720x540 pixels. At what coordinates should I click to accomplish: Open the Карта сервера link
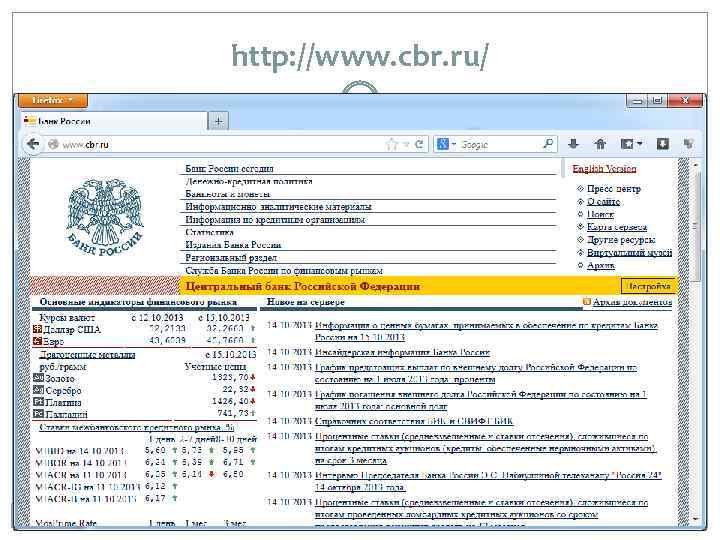click(617, 227)
